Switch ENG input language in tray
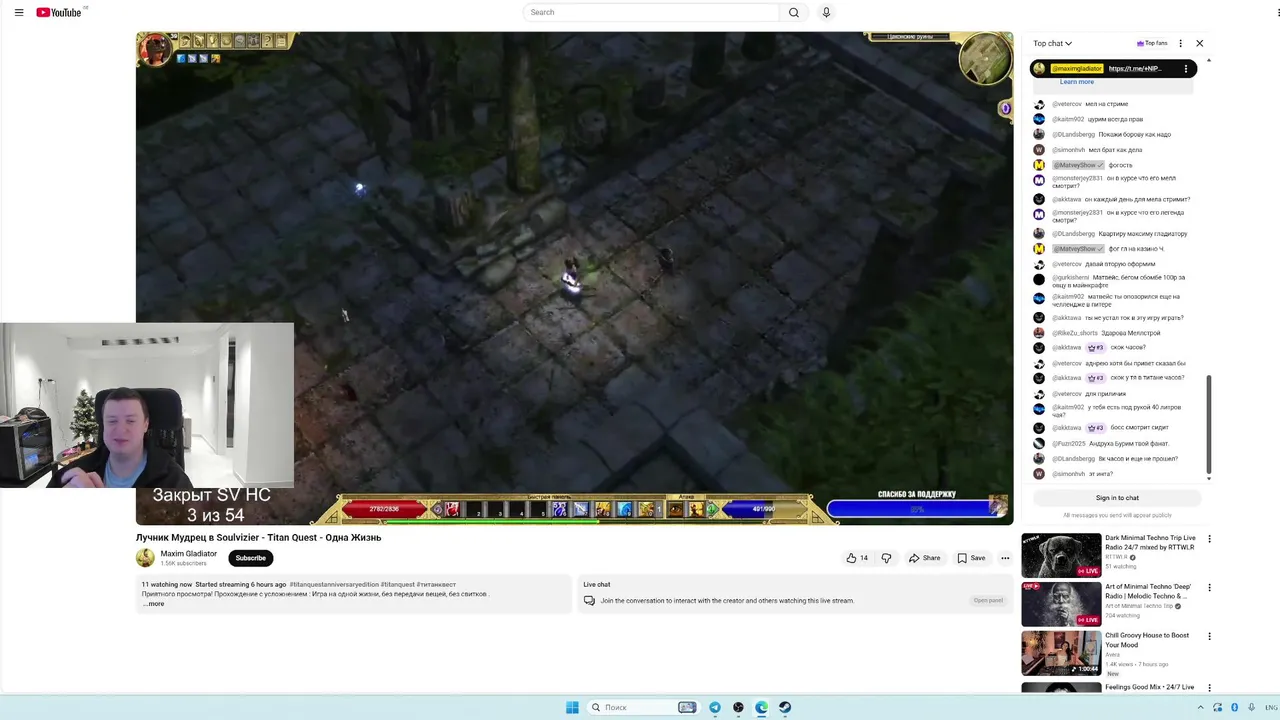1280x720 pixels. click(x=1271, y=707)
